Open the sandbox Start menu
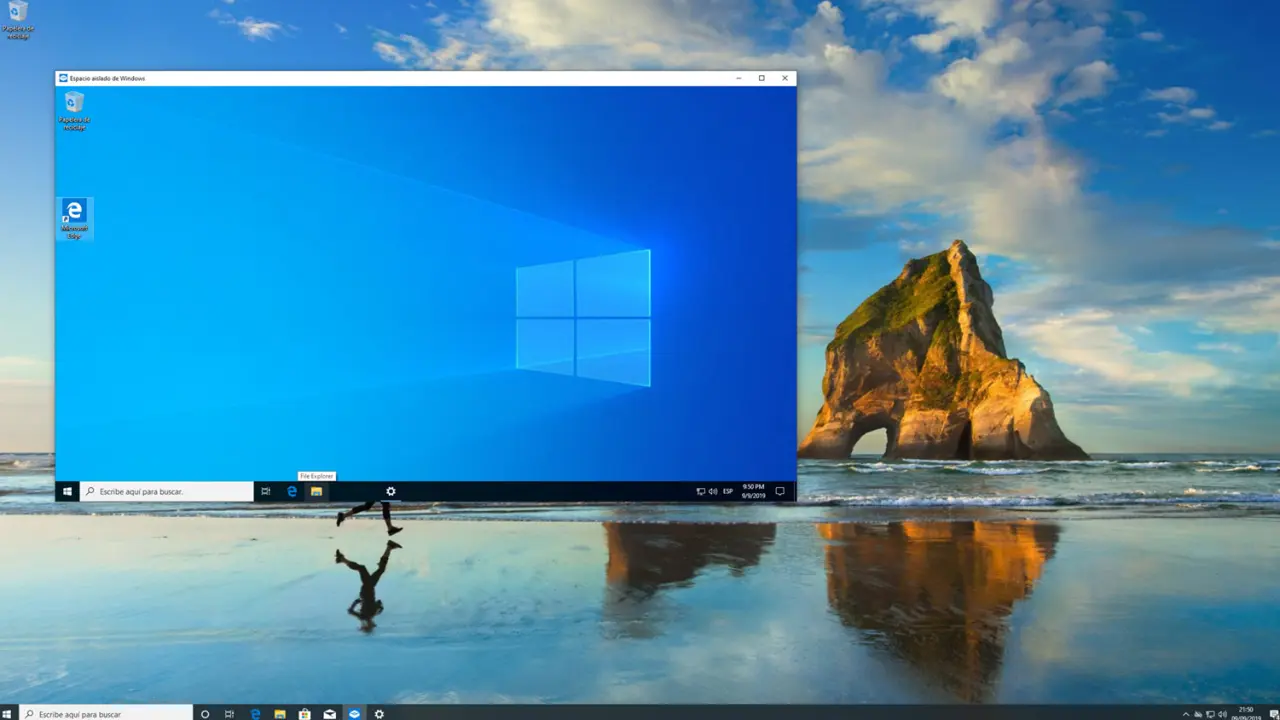This screenshot has width=1280, height=720. click(x=67, y=492)
